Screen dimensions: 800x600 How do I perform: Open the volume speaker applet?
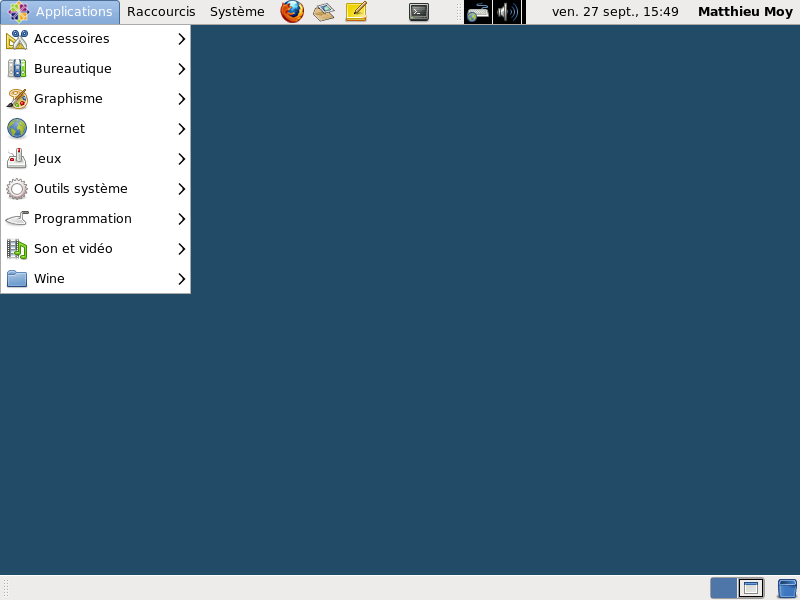coord(507,12)
